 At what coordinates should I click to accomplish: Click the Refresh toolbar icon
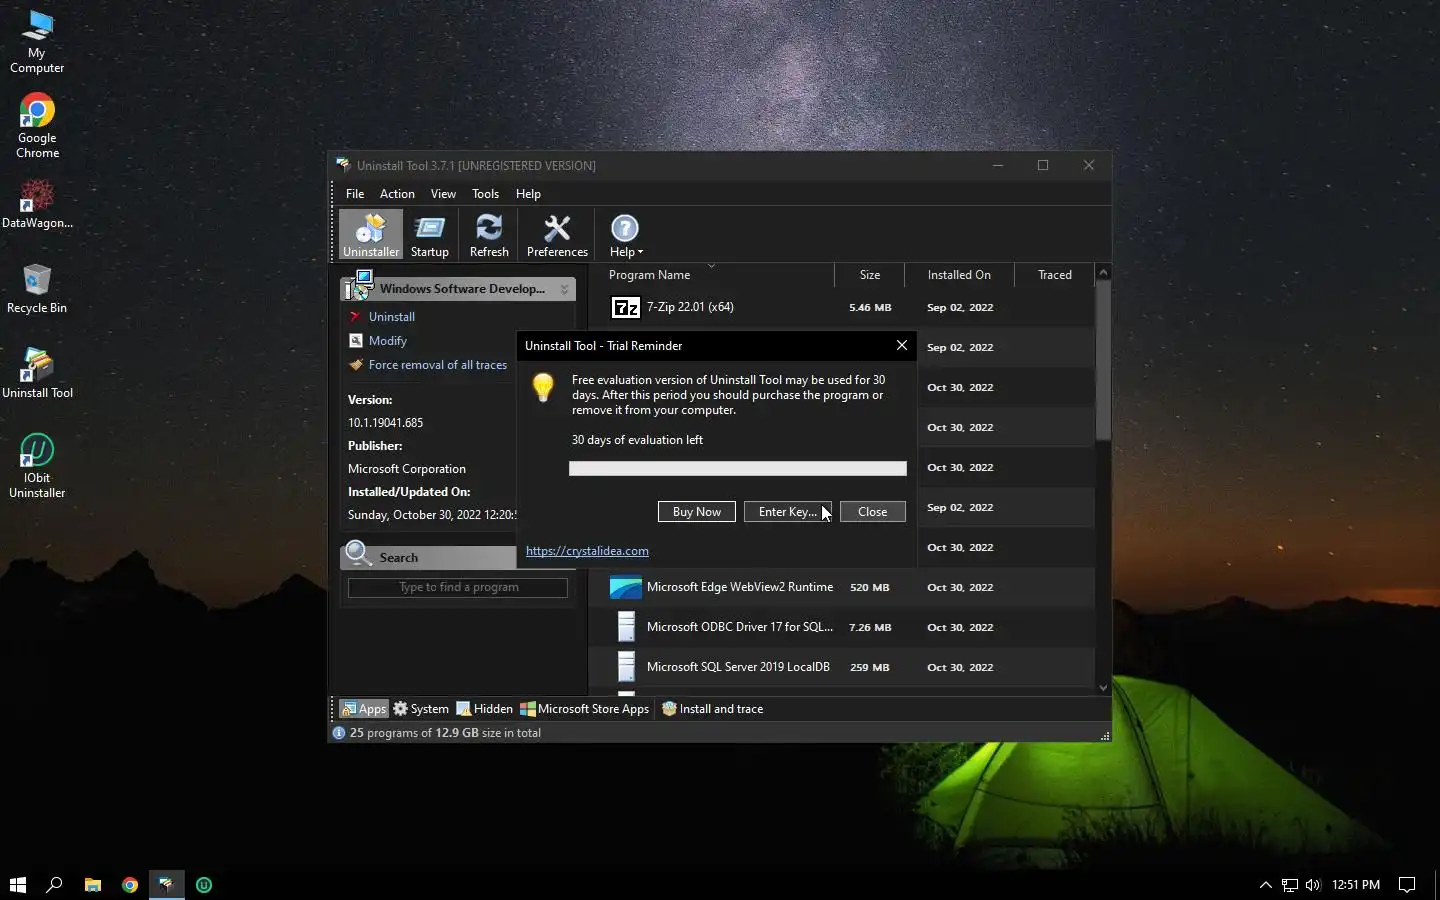click(x=489, y=235)
